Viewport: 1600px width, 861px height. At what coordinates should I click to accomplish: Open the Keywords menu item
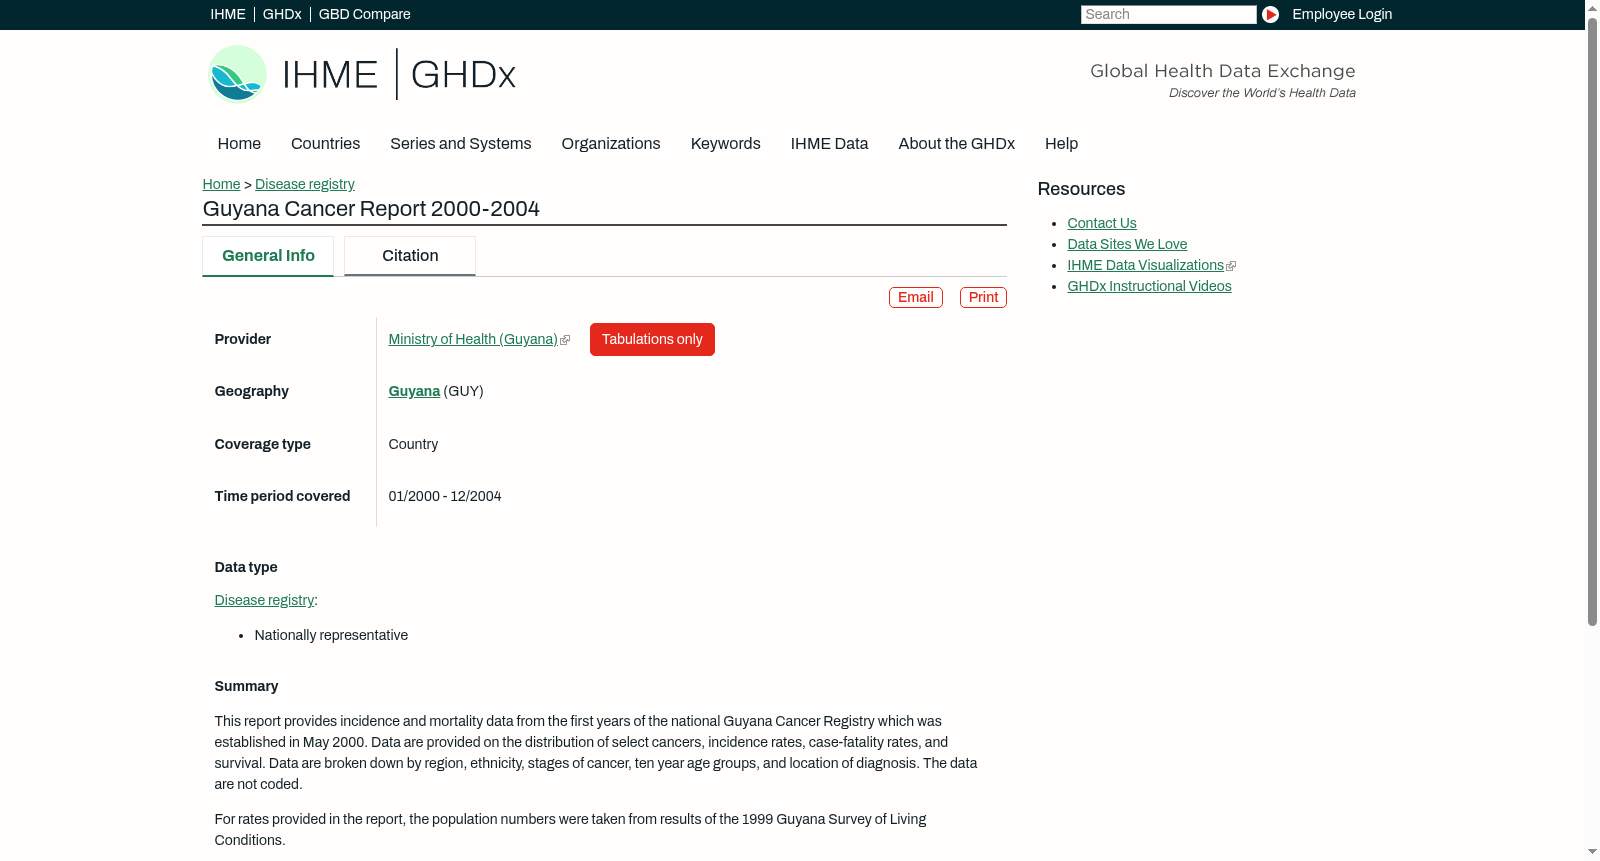click(725, 144)
